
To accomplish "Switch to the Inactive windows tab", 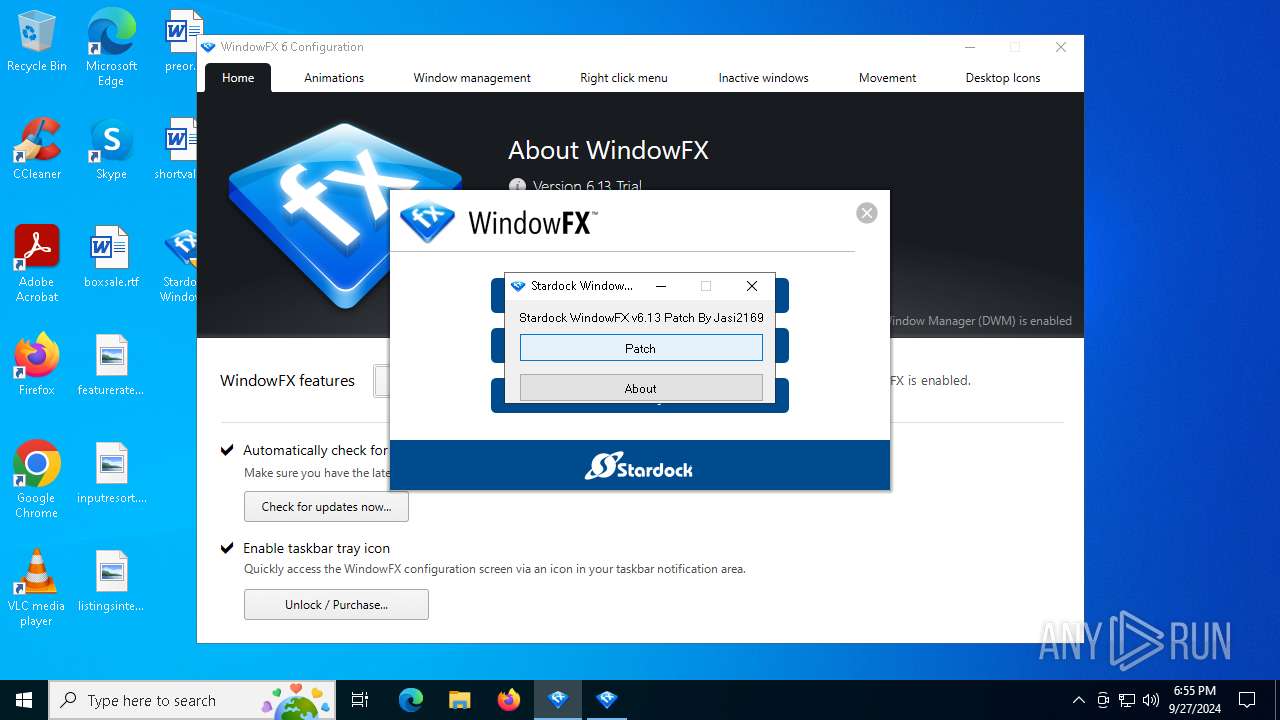I will click(763, 77).
